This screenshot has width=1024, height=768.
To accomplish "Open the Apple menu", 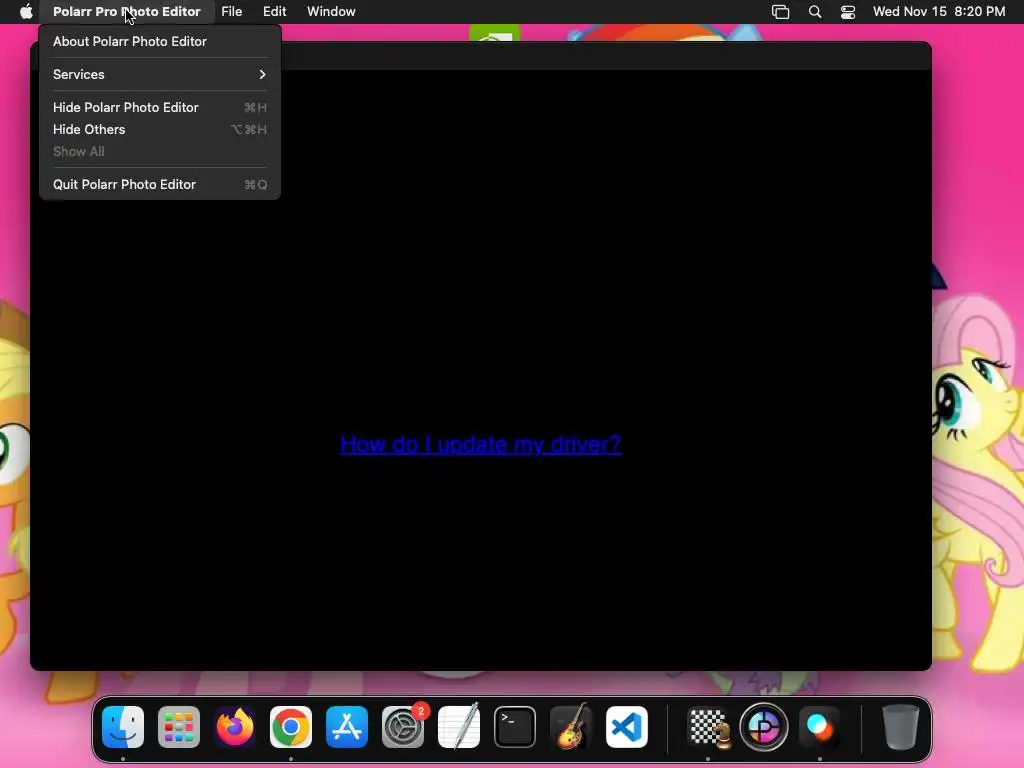I will (x=26, y=12).
